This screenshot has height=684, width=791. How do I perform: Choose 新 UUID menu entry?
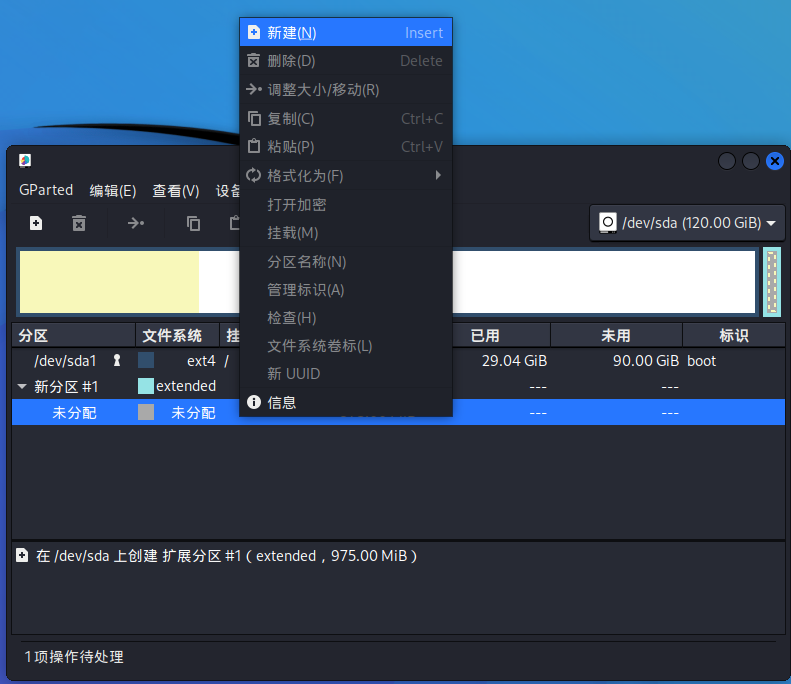(346, 374)
